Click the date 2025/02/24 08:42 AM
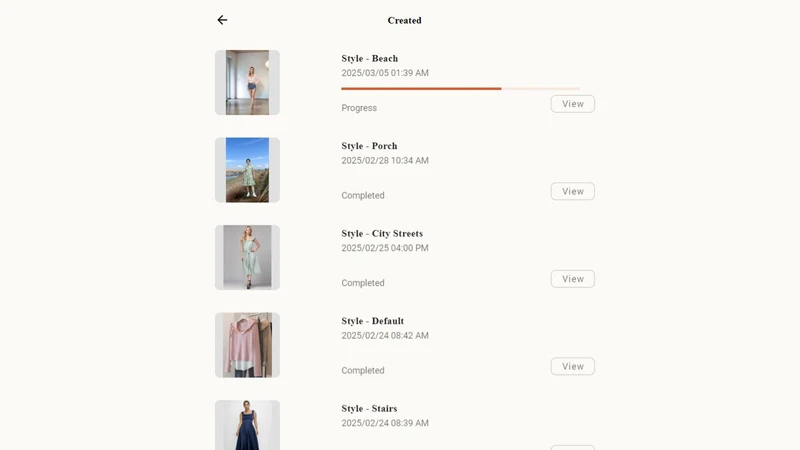 click(x=385, y=336)
